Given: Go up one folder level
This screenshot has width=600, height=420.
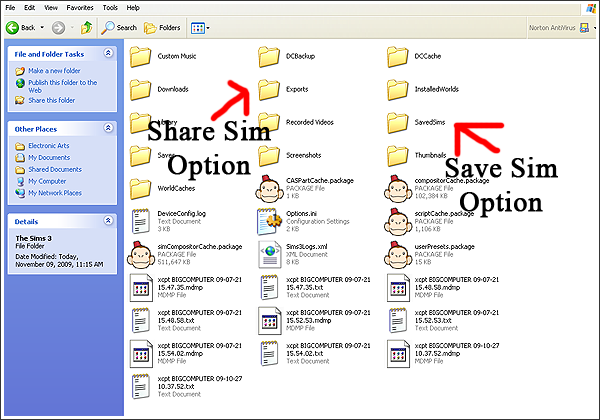Looking at the screenshot, I should pos(87,28).
